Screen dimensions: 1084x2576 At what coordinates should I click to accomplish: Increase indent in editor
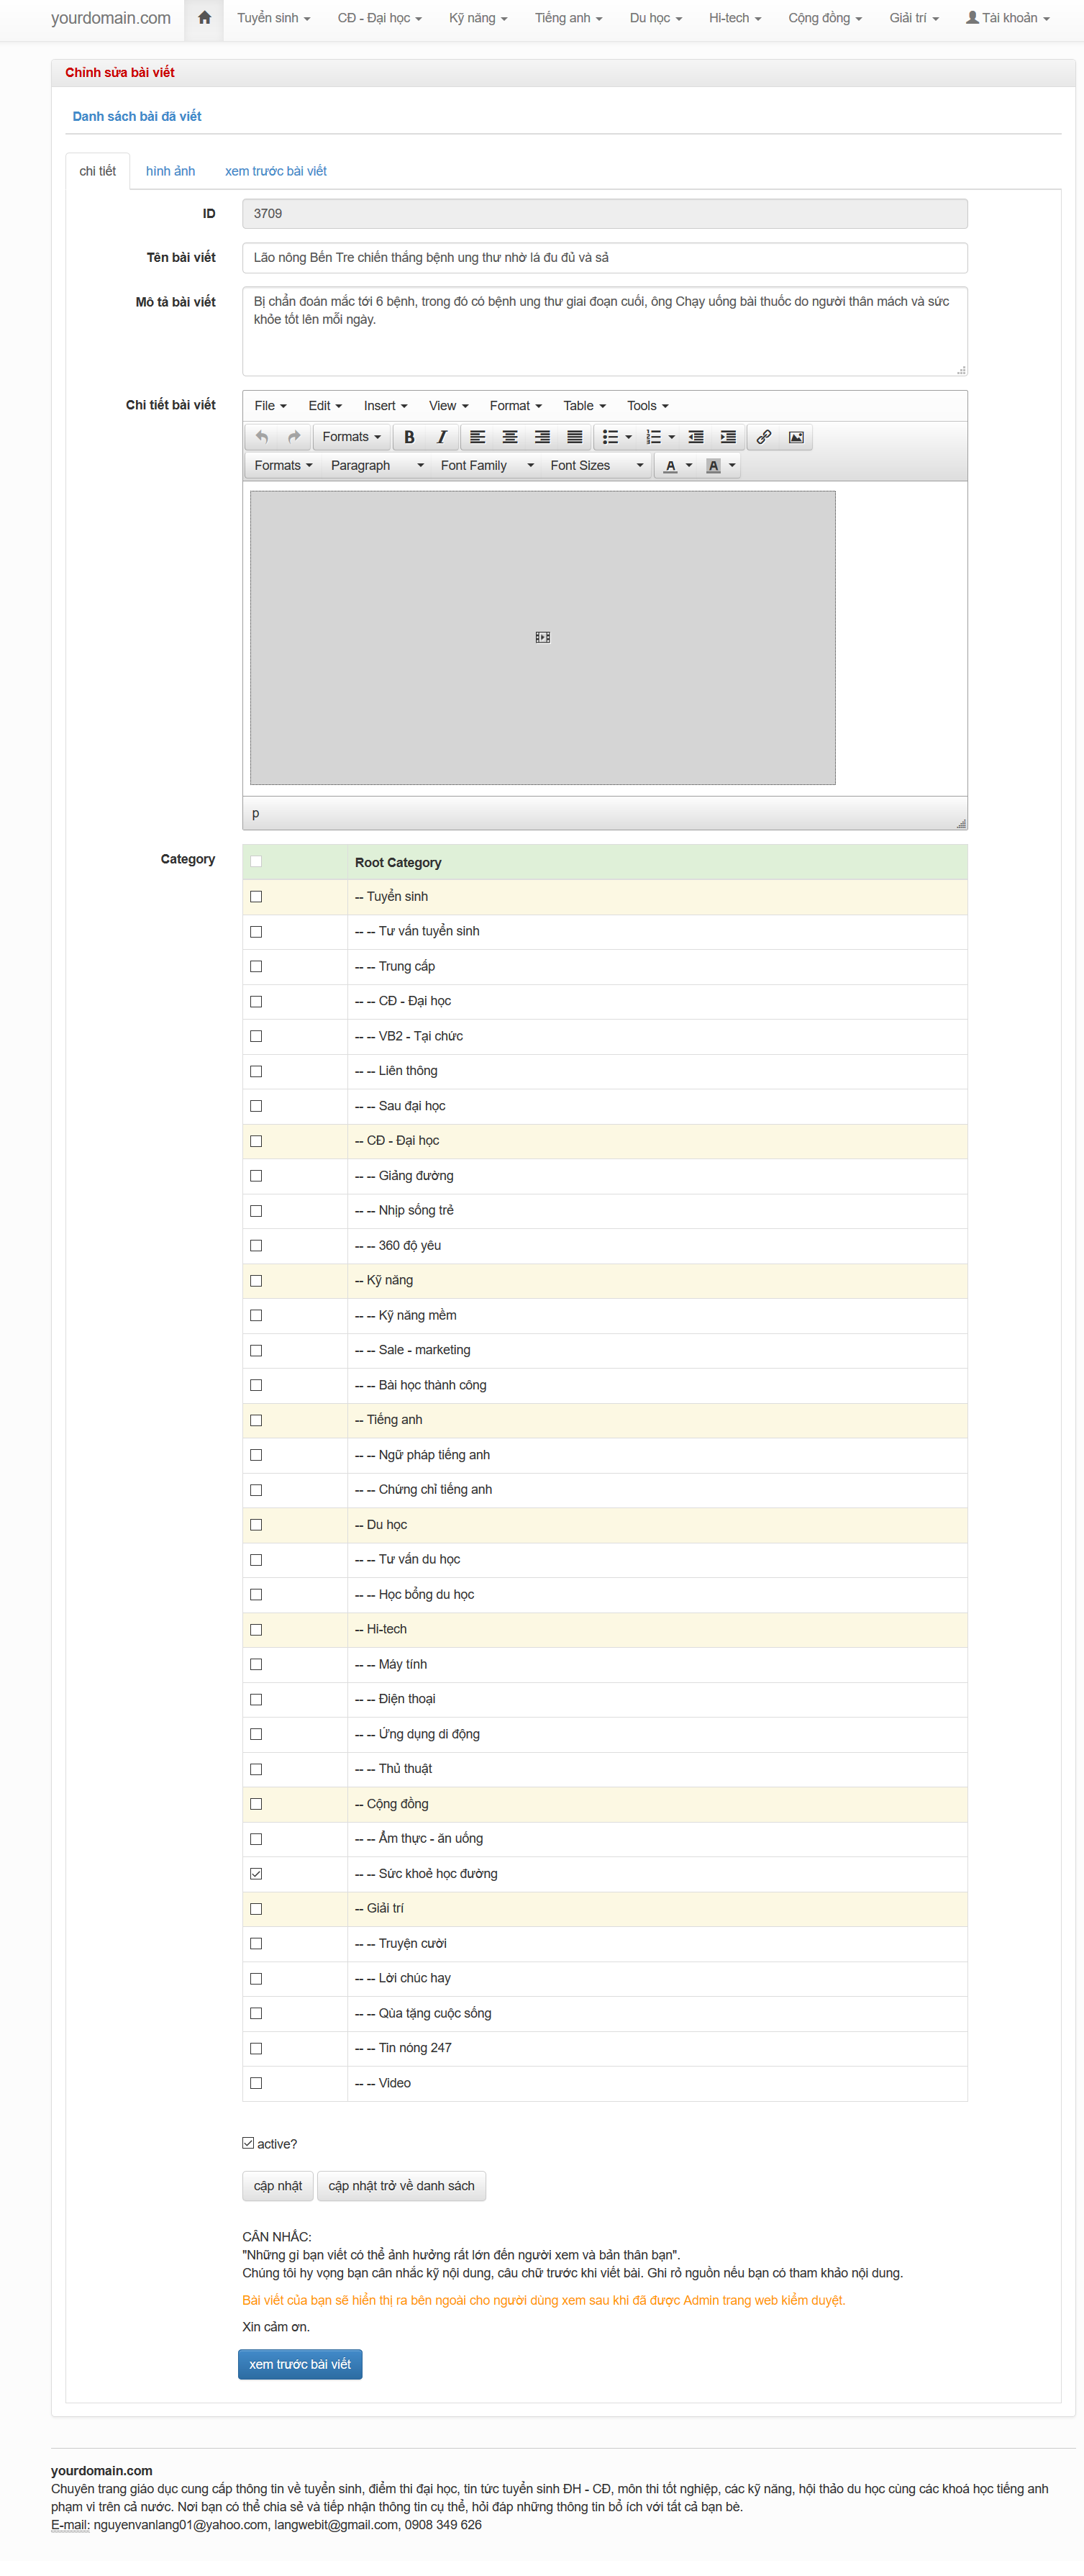click(x=728, y=437)
